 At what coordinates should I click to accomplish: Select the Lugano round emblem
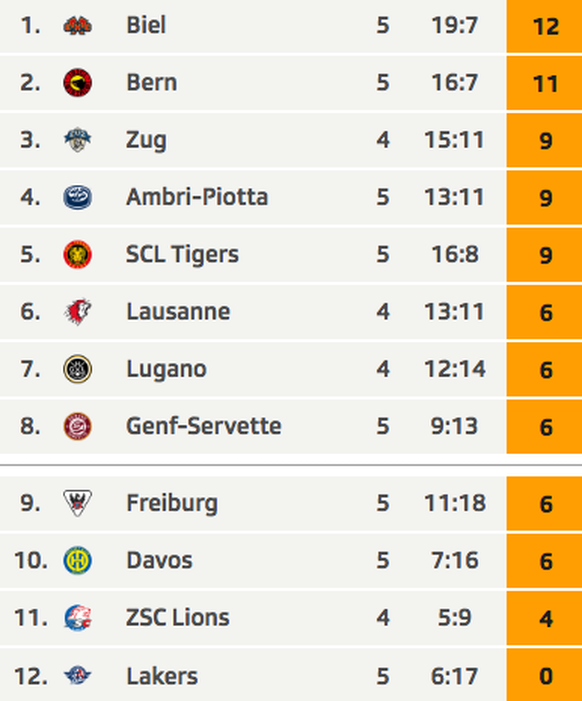tap(77, 369)
